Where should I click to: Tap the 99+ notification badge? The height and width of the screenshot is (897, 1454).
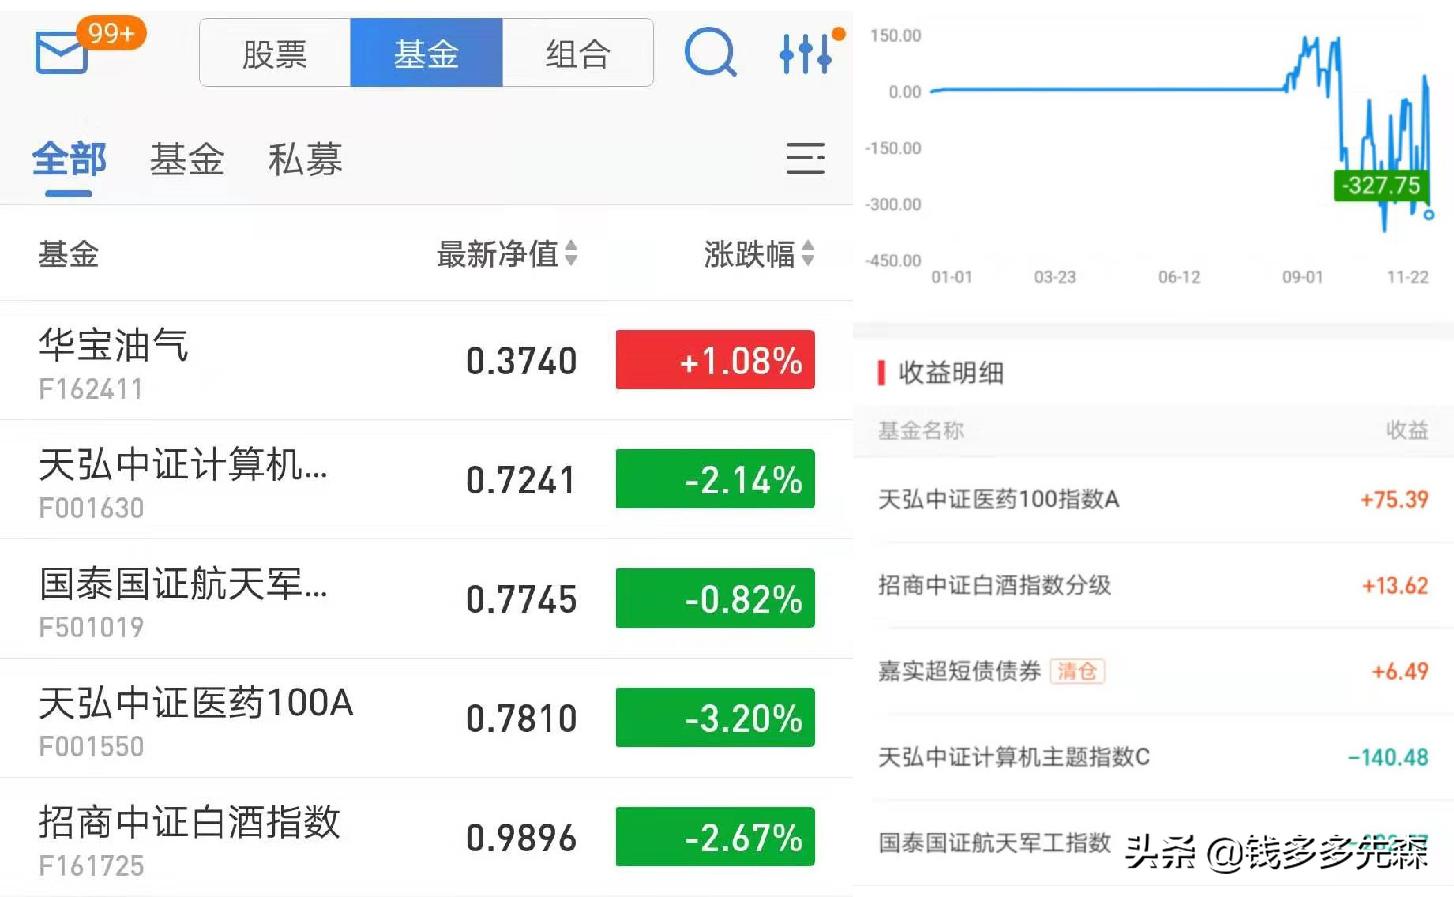(111, 32)
